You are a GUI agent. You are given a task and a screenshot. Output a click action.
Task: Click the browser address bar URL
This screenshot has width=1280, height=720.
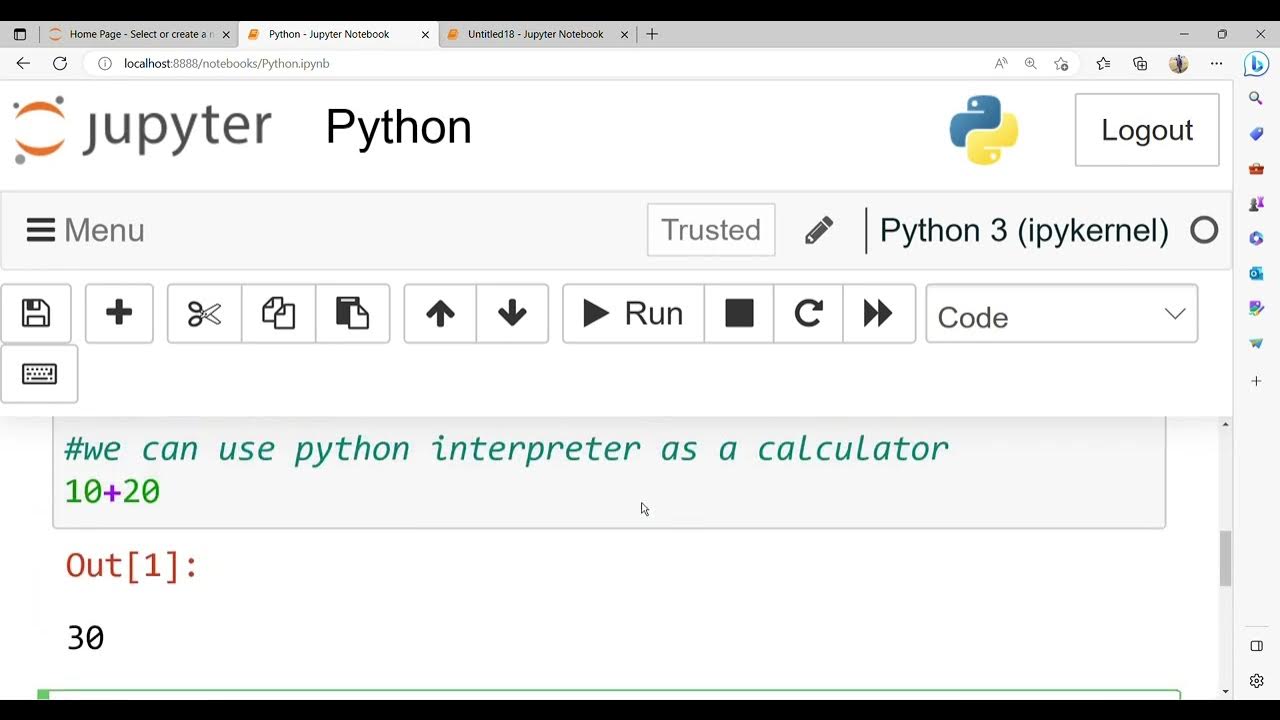(227, 63)
